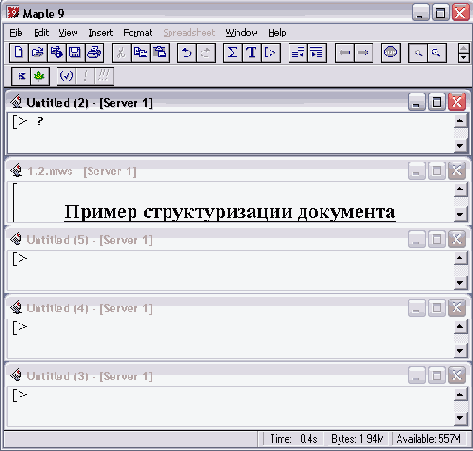Viewport: 473px width, 451px height.
Task: Save the worksheet using the floppy disk icon
Action: (75, 53)
